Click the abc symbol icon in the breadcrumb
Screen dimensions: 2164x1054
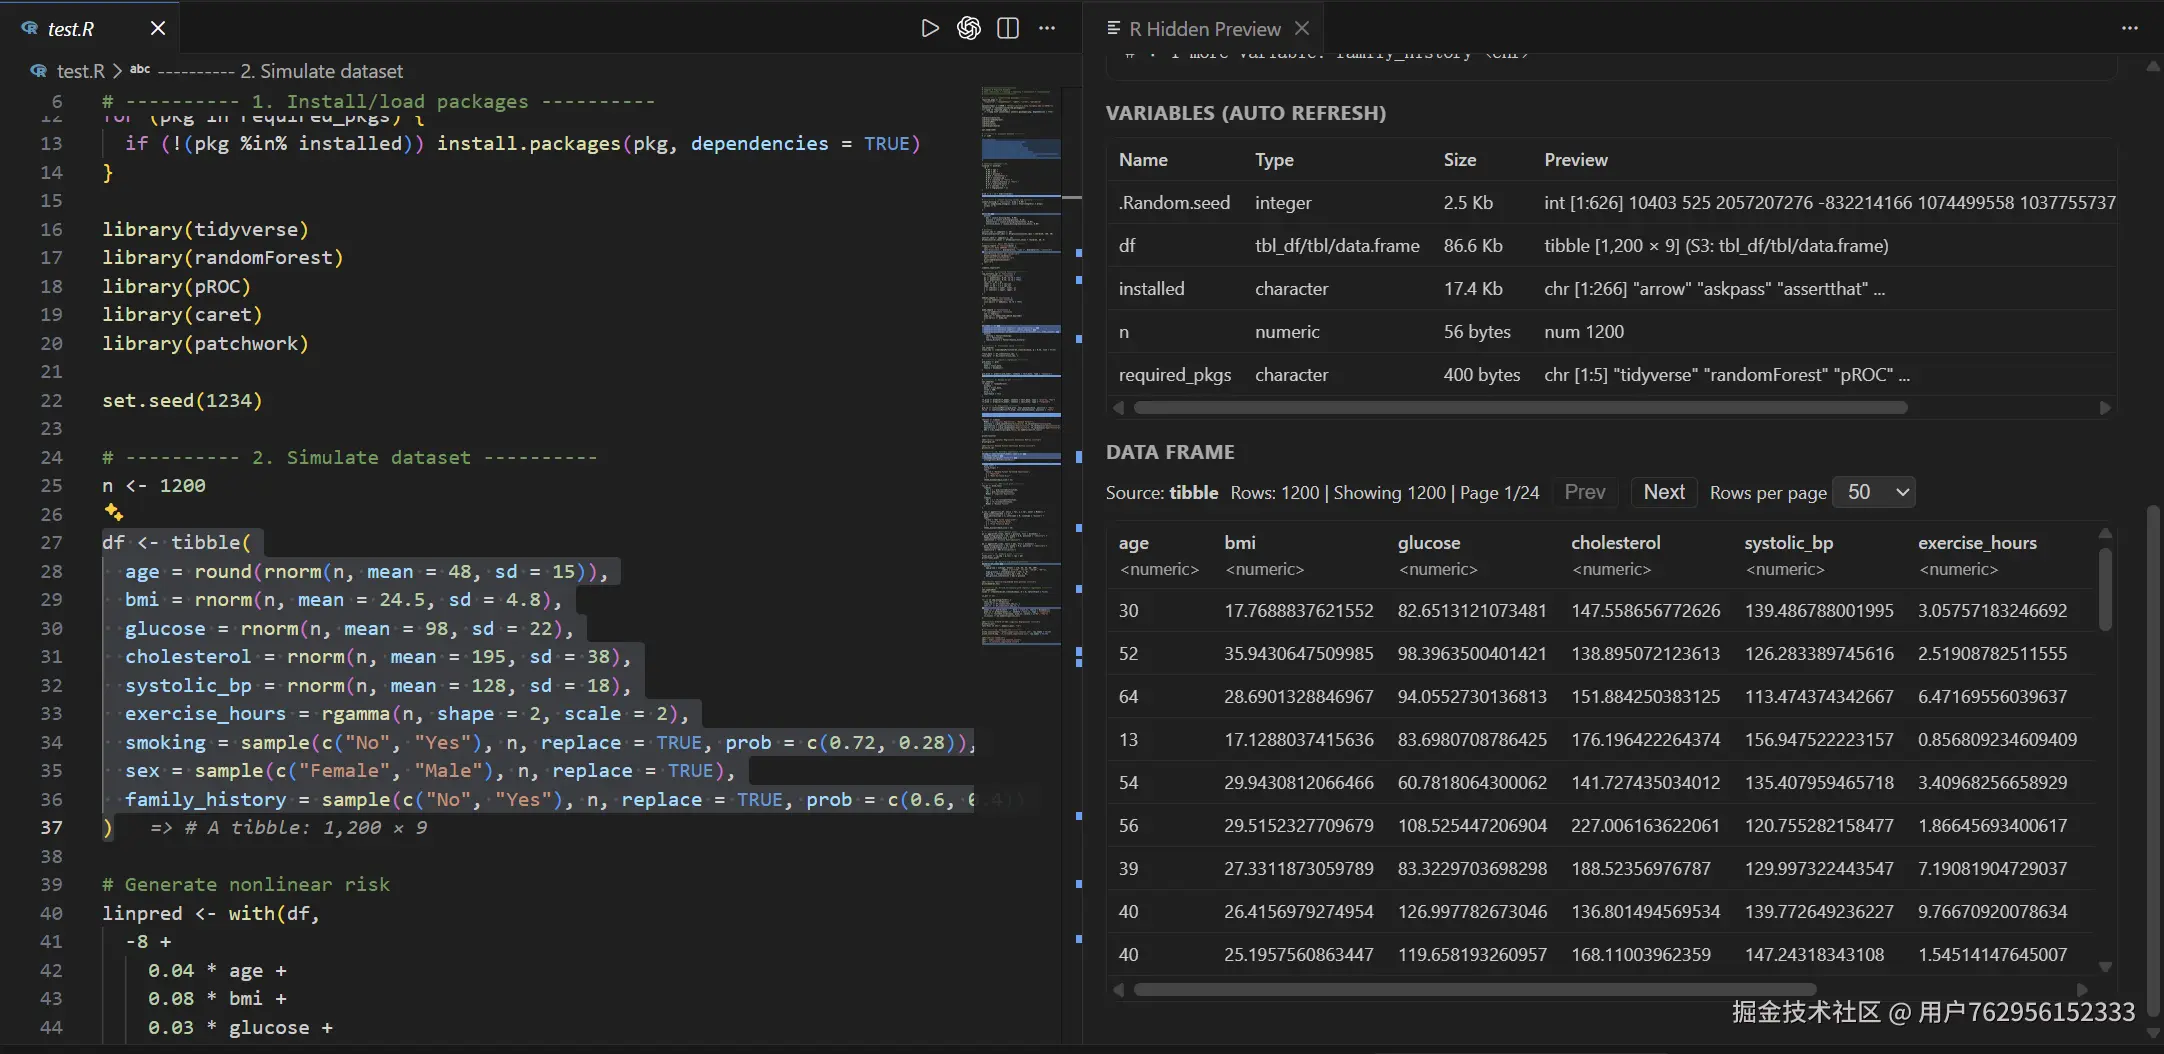(x=140, y=69)
